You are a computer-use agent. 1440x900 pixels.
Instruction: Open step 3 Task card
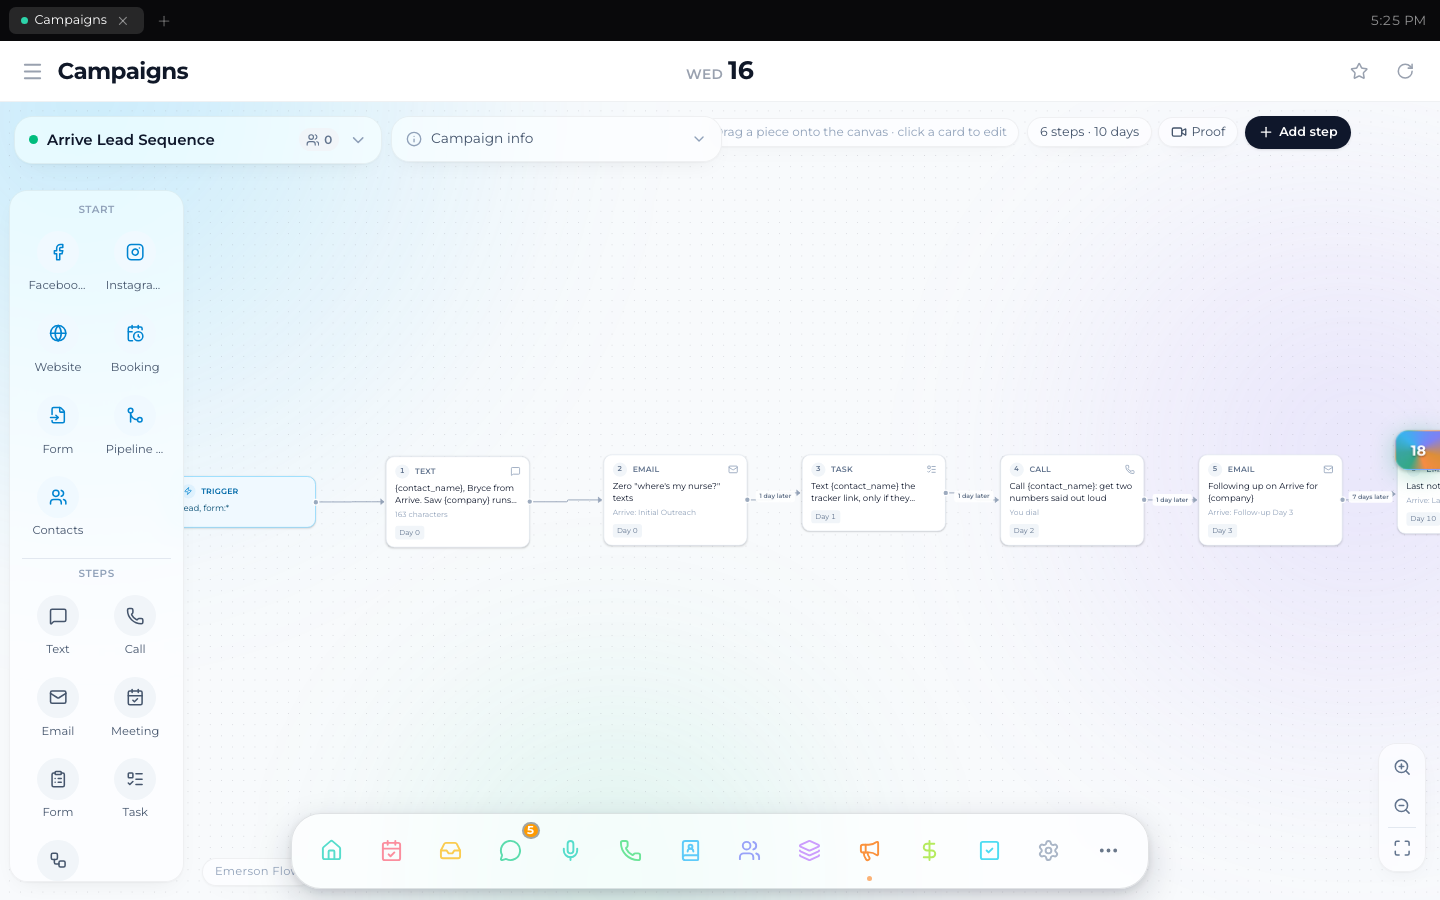coord(874,493)
